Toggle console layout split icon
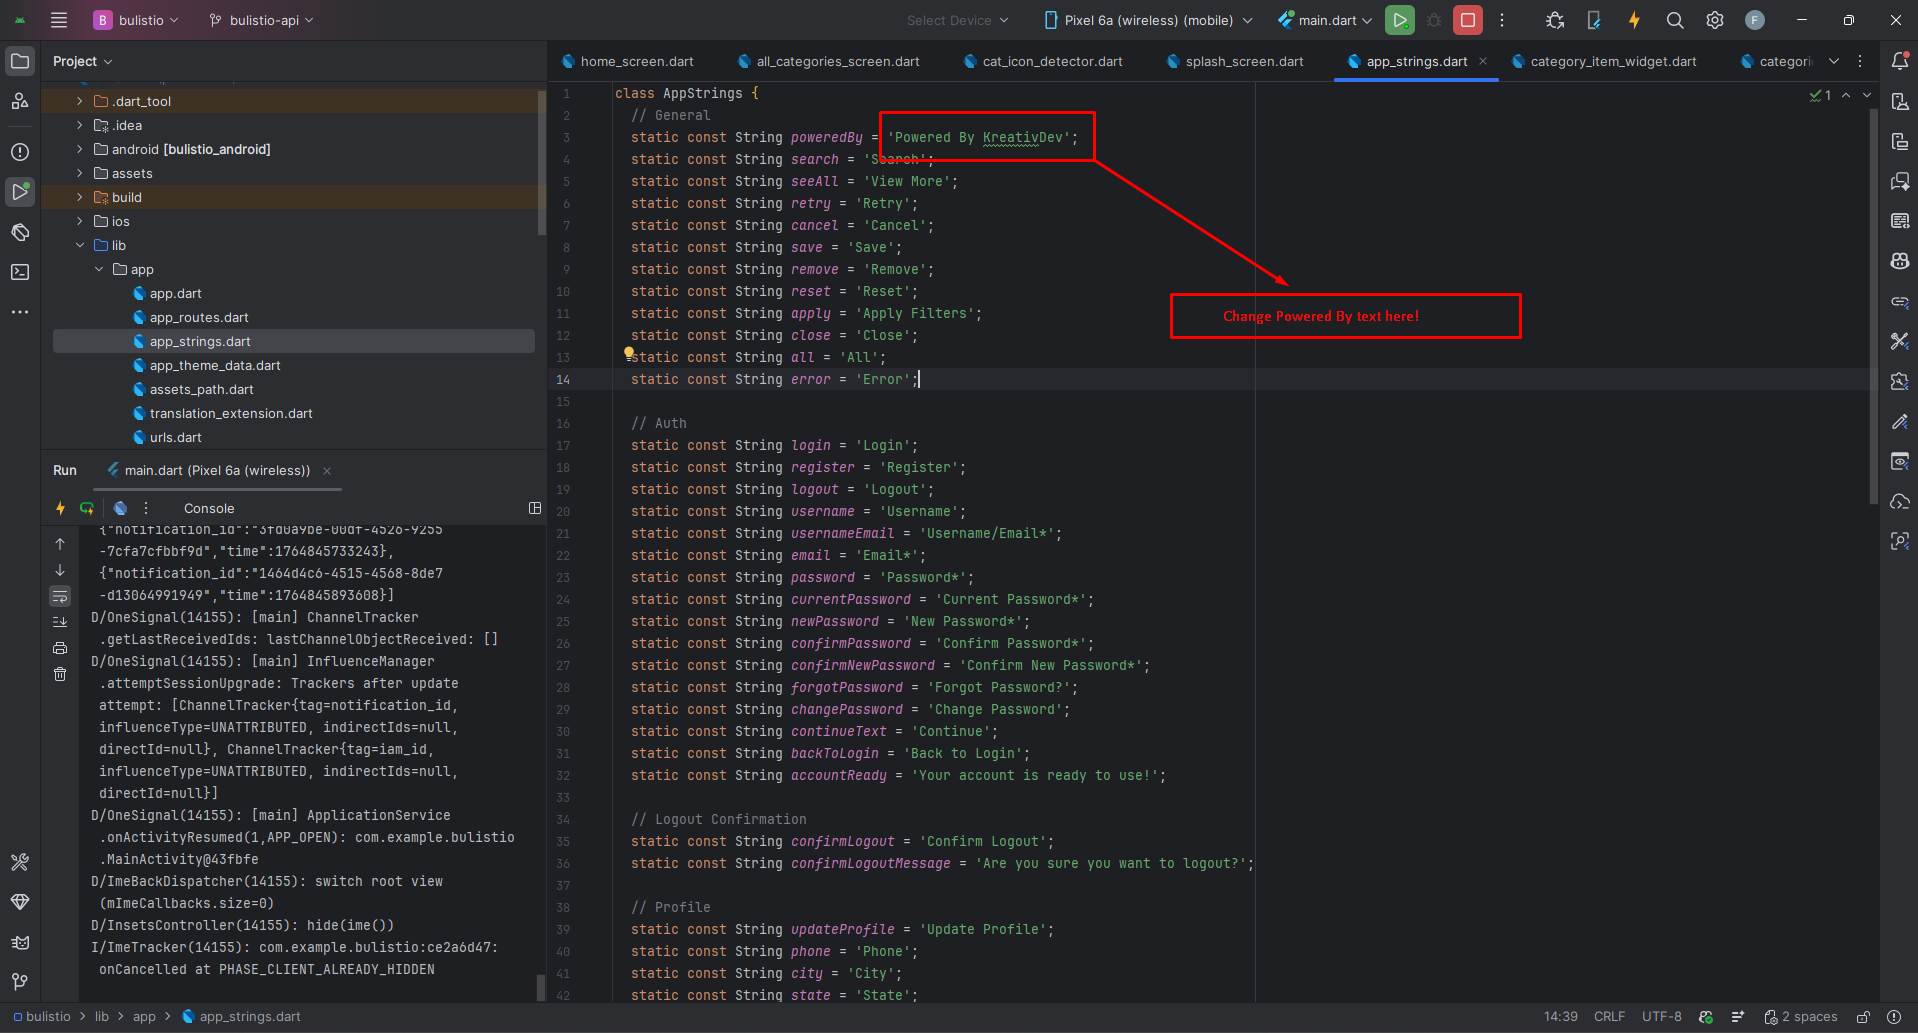This screenshot has height=1033, width=1918. (x=535, y=508)
